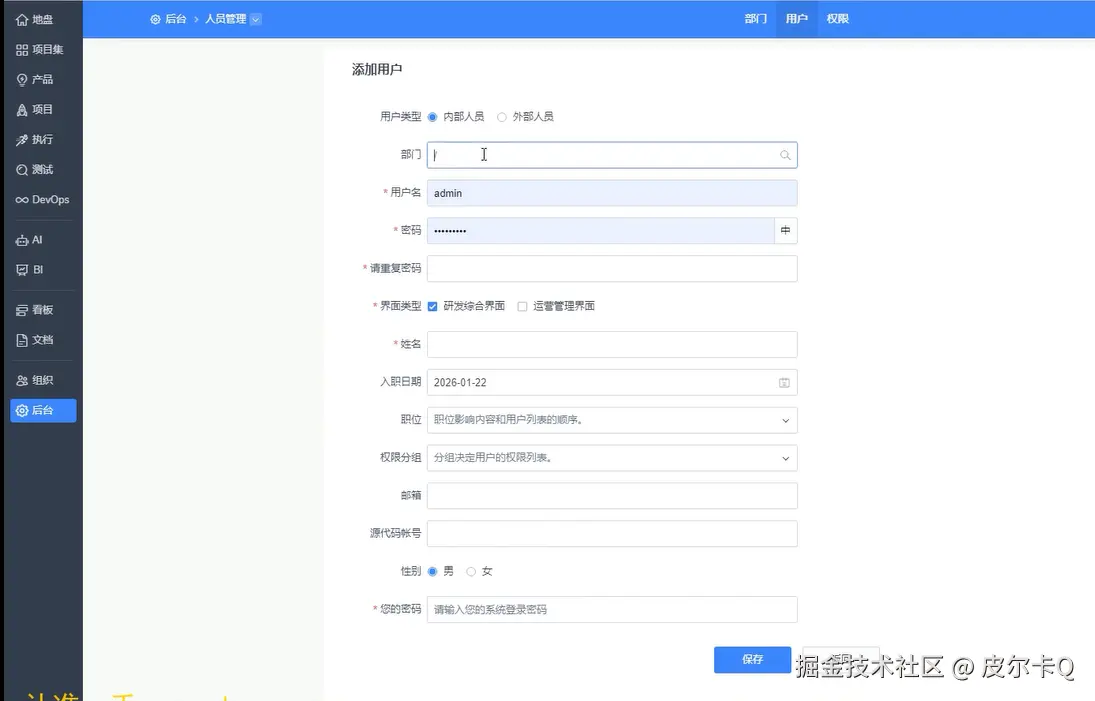The image size is (1095, 701).
Task: Click the 姓名 input field
Action: (x=612, y=345)
